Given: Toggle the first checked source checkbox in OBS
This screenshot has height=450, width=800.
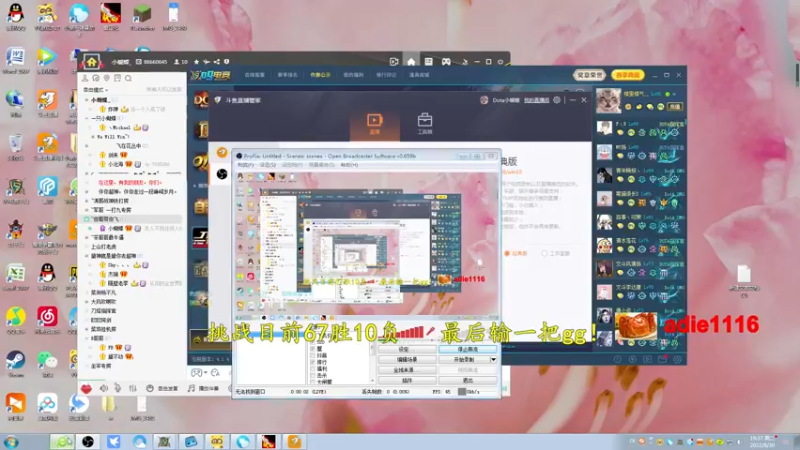Looking at the screenshot, I should pos(313,348).
